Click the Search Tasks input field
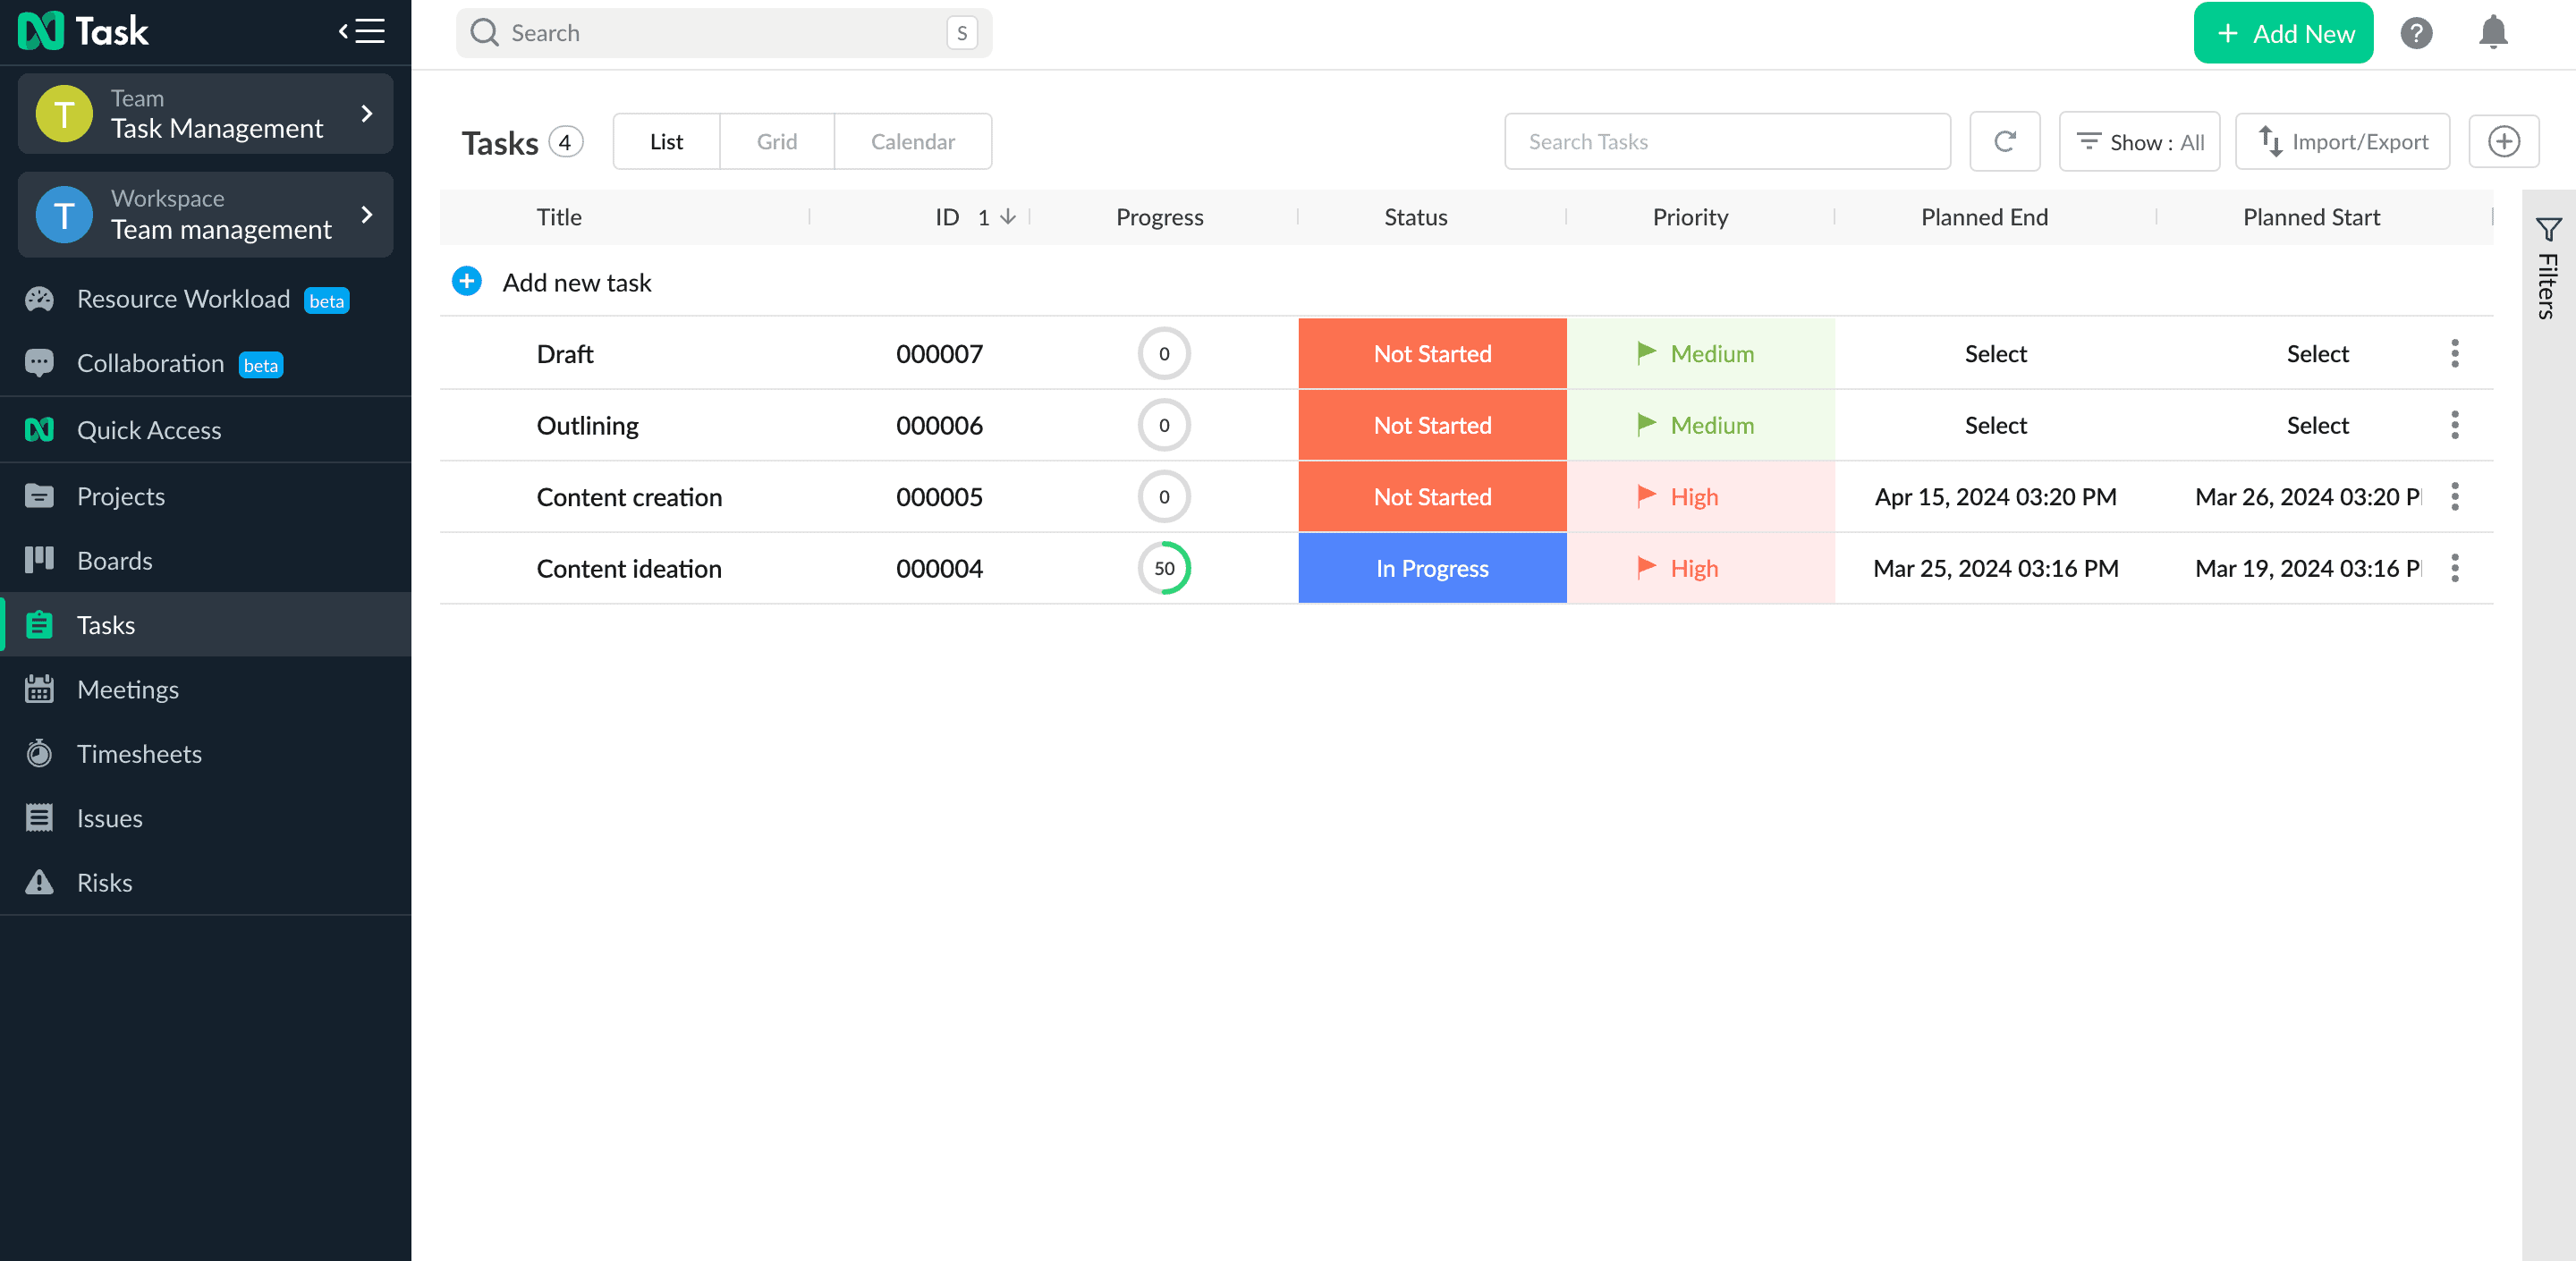Screen dimensions: 2576x1261 [x=1727, y=142]
